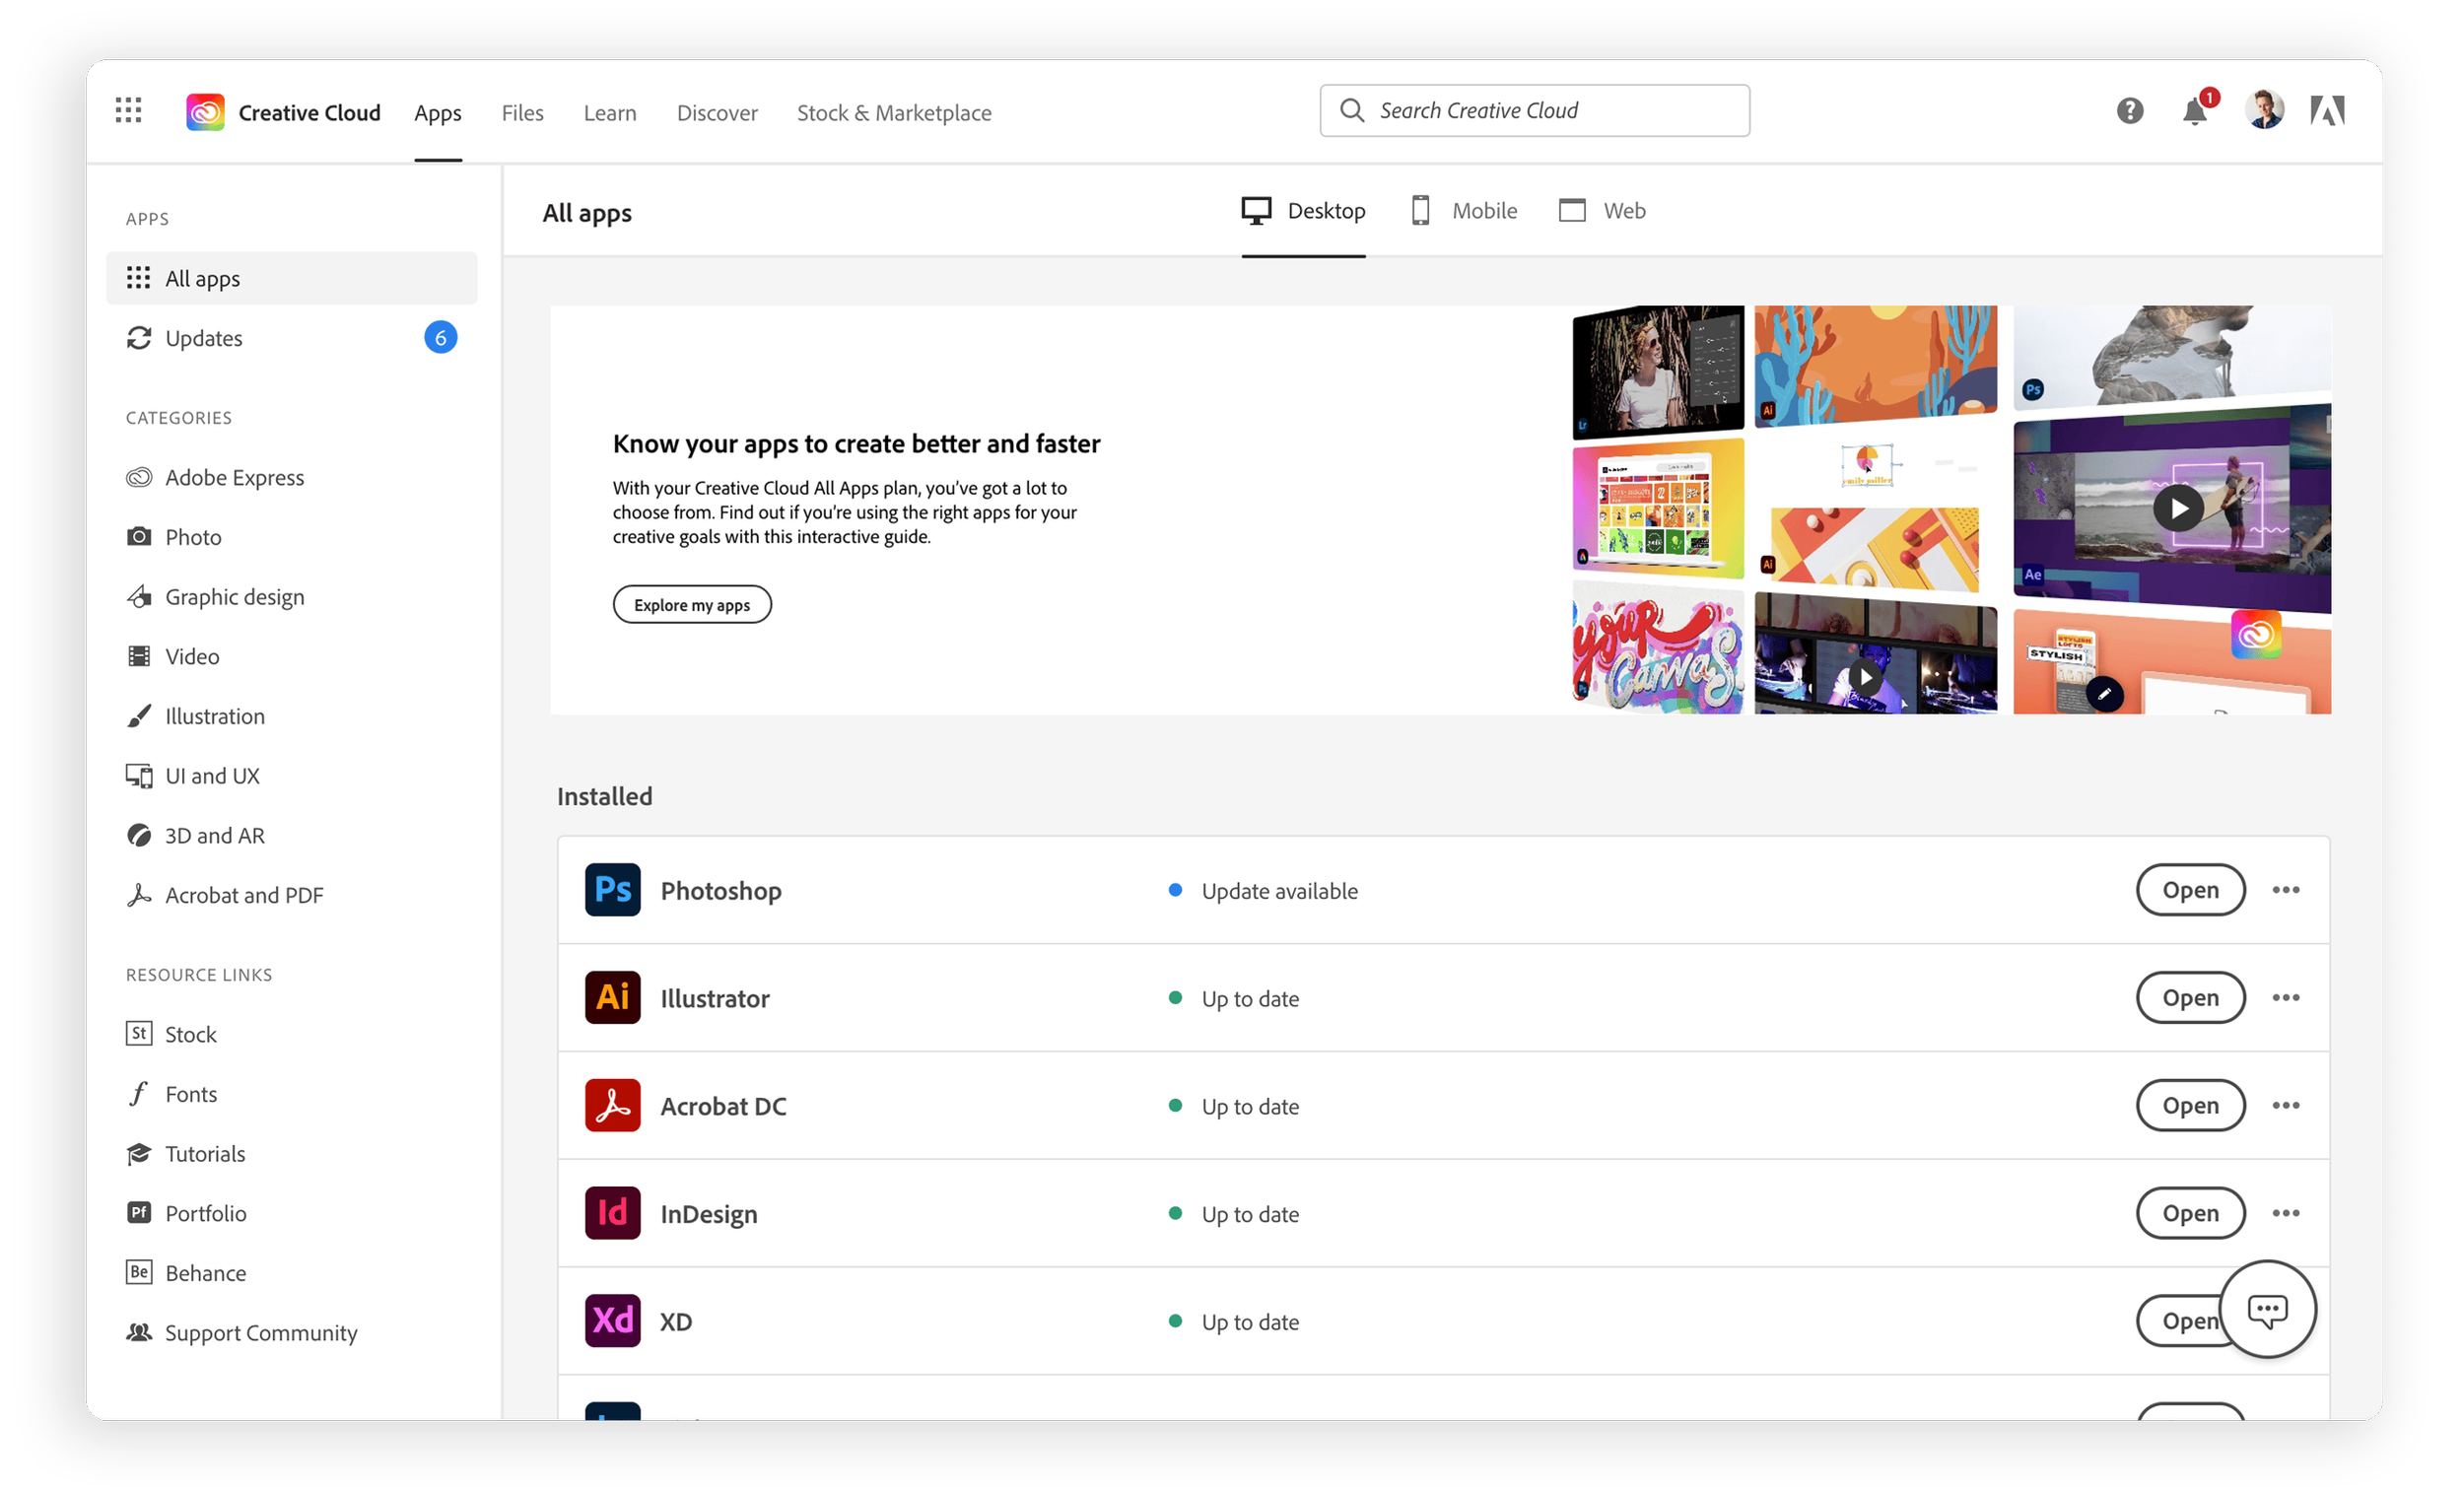Switch to the Files tab
This screenshot has height=1492, width=2464.
click(523, 113)
